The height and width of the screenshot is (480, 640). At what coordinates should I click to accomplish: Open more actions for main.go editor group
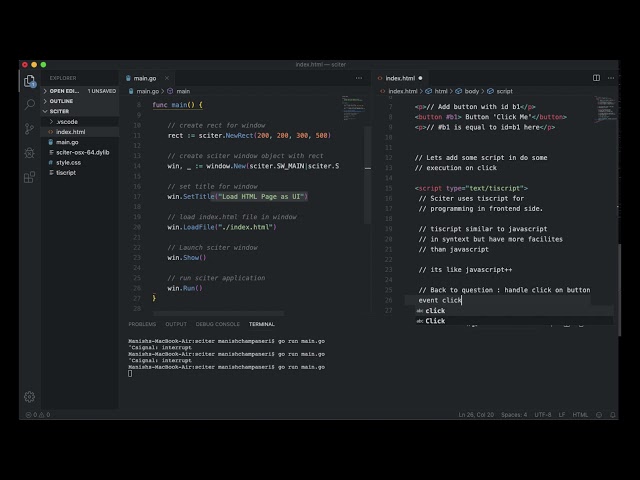359,78
